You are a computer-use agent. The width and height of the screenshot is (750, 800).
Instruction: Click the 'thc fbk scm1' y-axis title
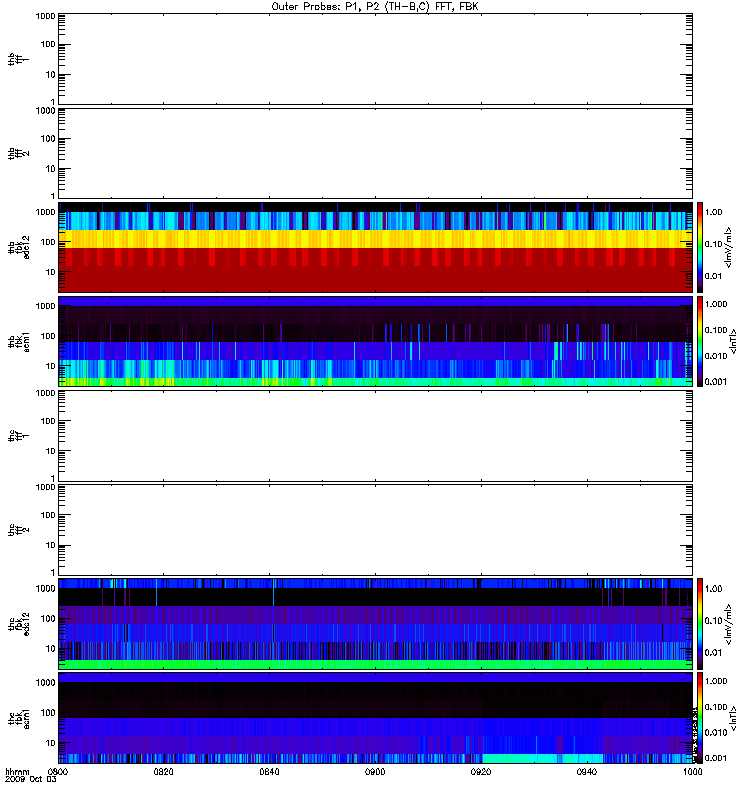[19, 717]
